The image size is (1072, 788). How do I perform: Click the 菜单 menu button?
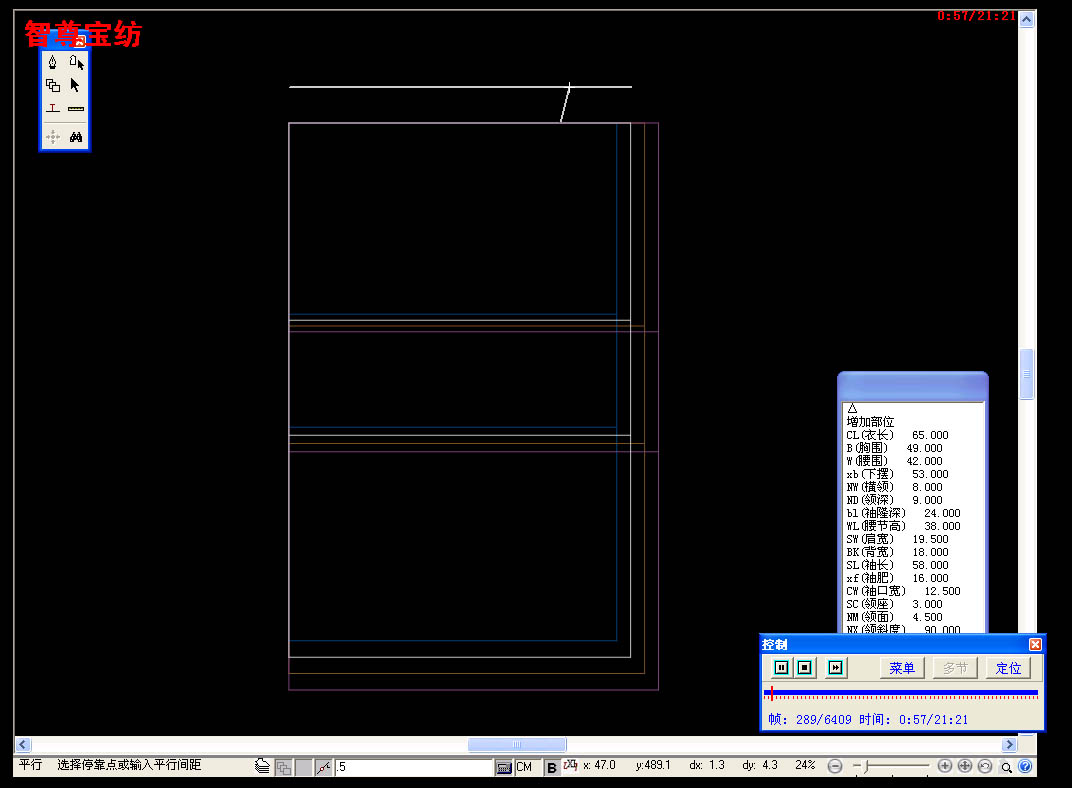[x=902, y=668]
